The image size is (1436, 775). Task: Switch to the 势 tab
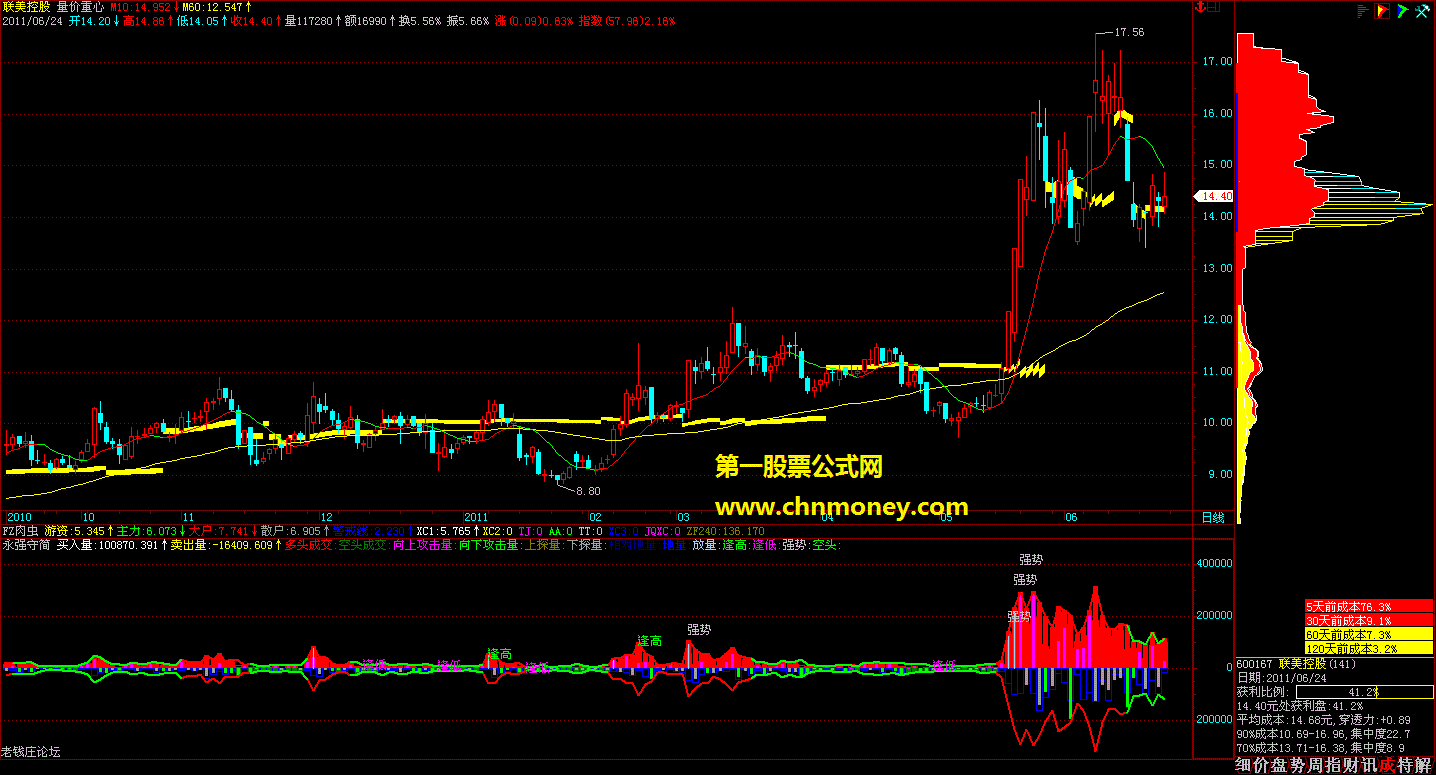[1299, 765]
